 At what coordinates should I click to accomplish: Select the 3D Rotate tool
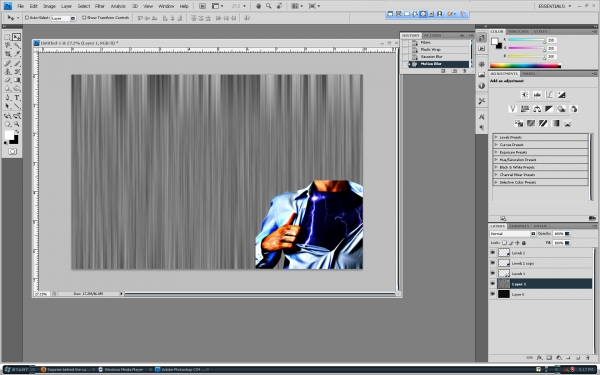tap(7, 116)
